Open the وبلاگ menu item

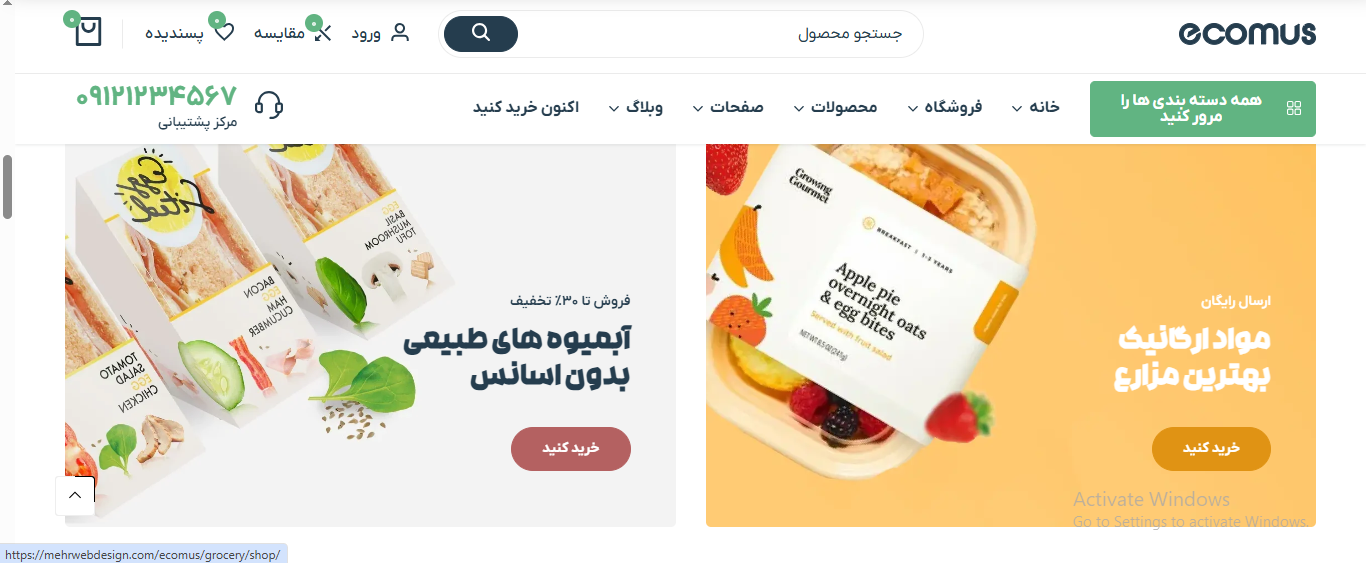pyautogui.click(x=635, y=107)
